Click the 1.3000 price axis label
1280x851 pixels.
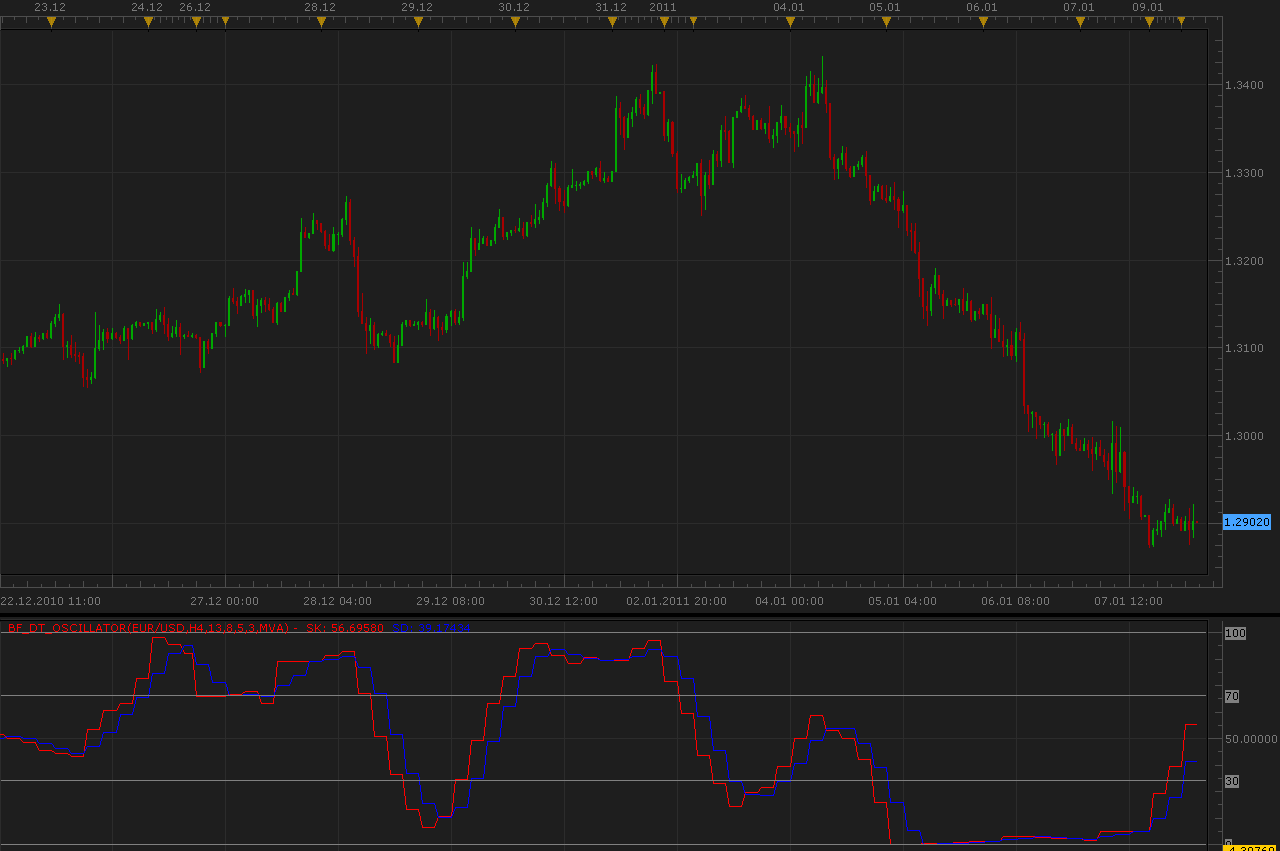pos(1244,436)
